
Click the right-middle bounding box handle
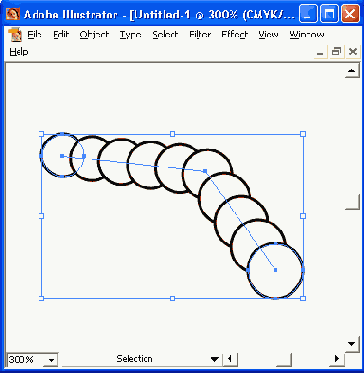click(x=303, y=216)
